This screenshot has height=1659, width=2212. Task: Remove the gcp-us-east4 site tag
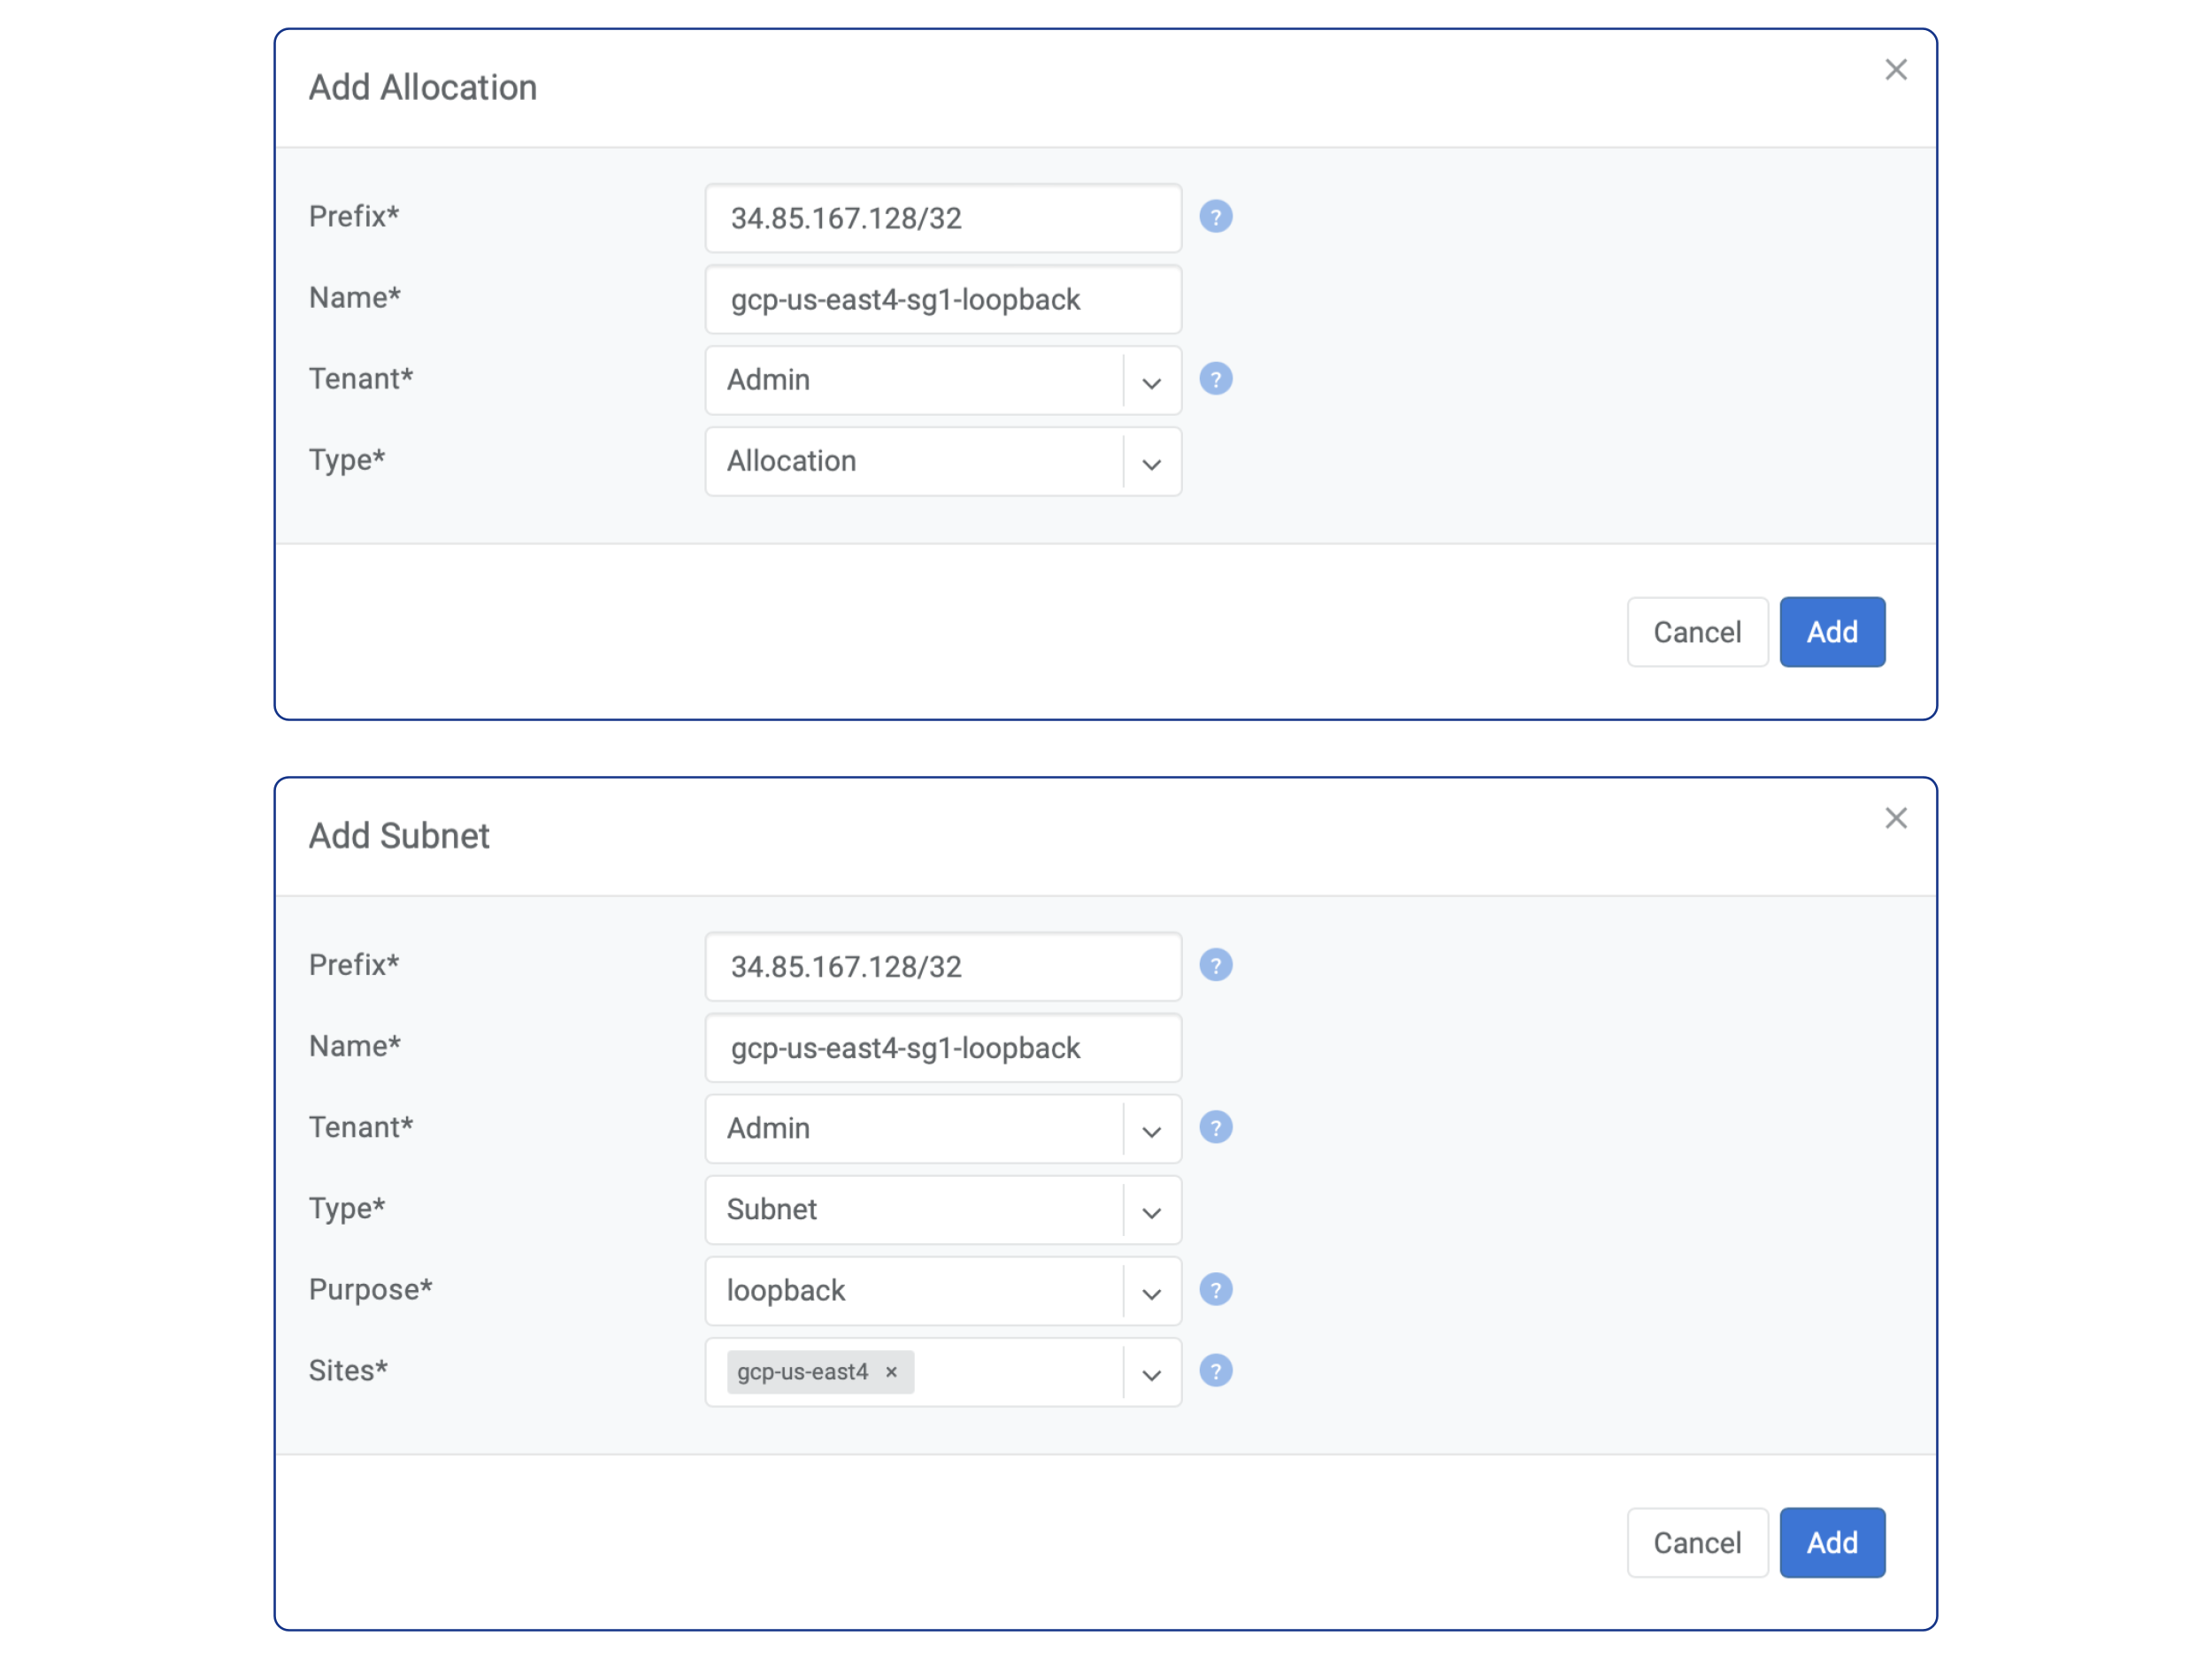[x=891, y=1372]
